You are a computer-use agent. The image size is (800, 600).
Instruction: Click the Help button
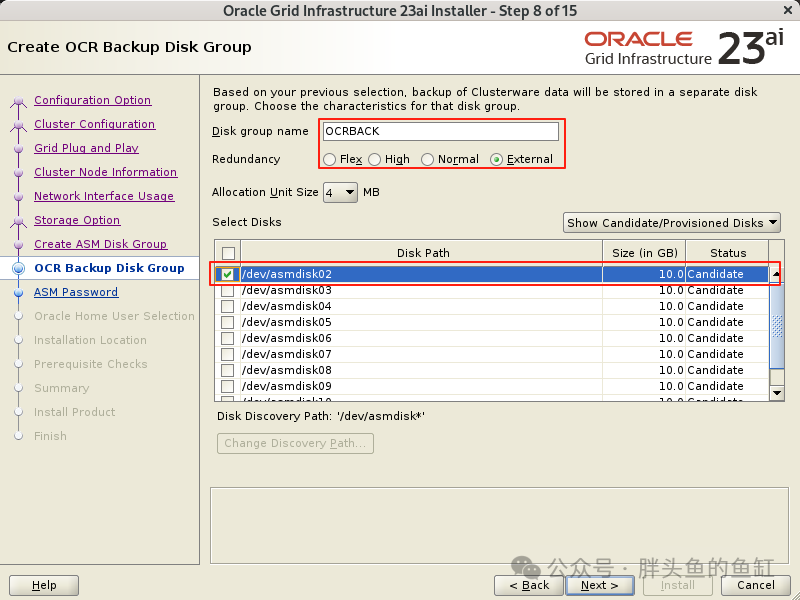[x=44, y=585]
